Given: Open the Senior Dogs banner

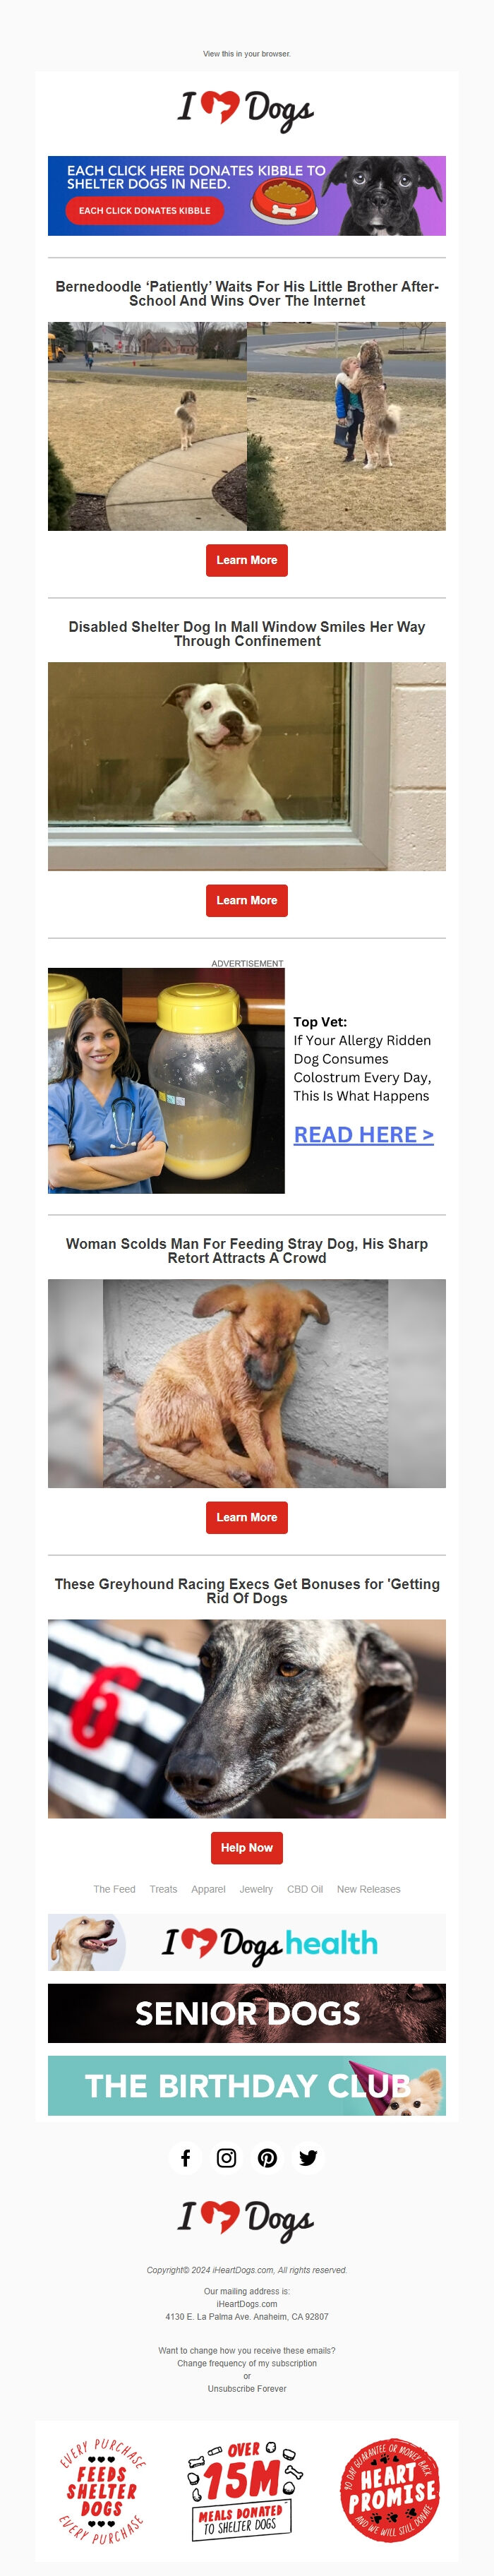Looking at the screenshot, I should 247,2013.
